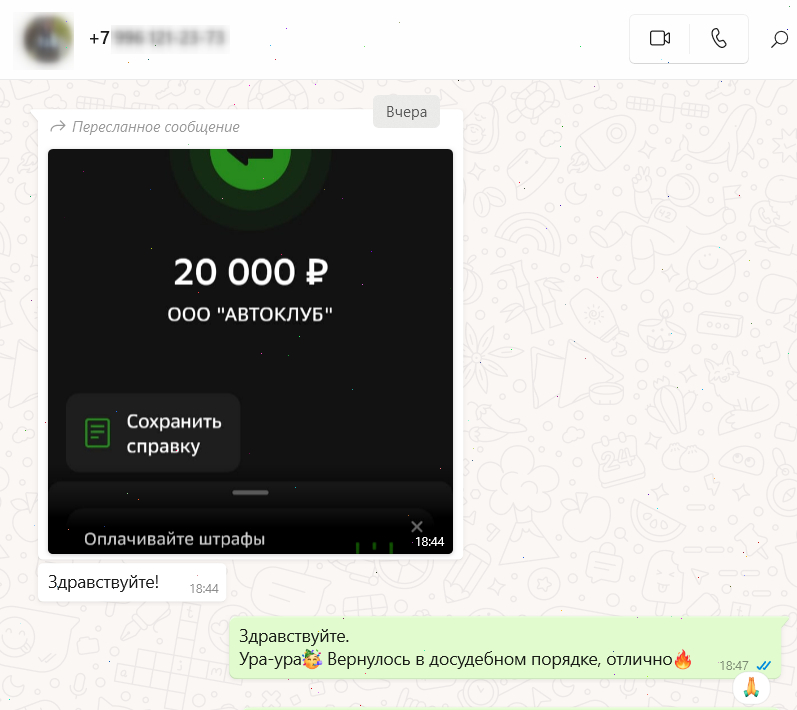This screenshot has width=797, height=710.
Task: Open the chat search magnifier icon
Action: tap(779, 39)
